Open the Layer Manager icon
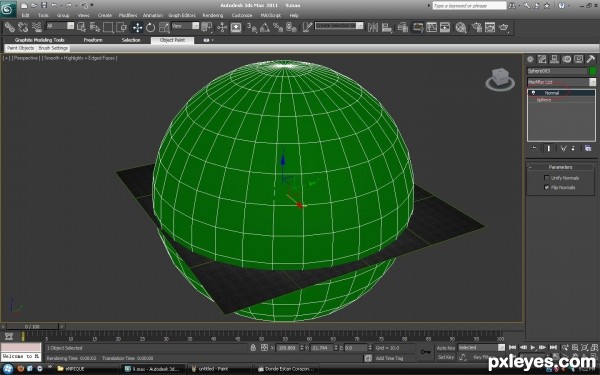Screen dimensions: 600x375 point(403,27)
